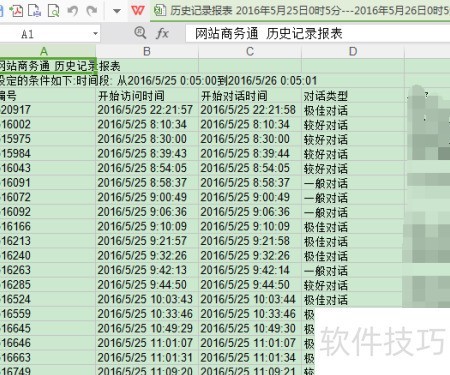Select chat time 2016/5/25 22:21:58
Image resolution: width=450 pixels, height=375 pixels.
(250, 110)
